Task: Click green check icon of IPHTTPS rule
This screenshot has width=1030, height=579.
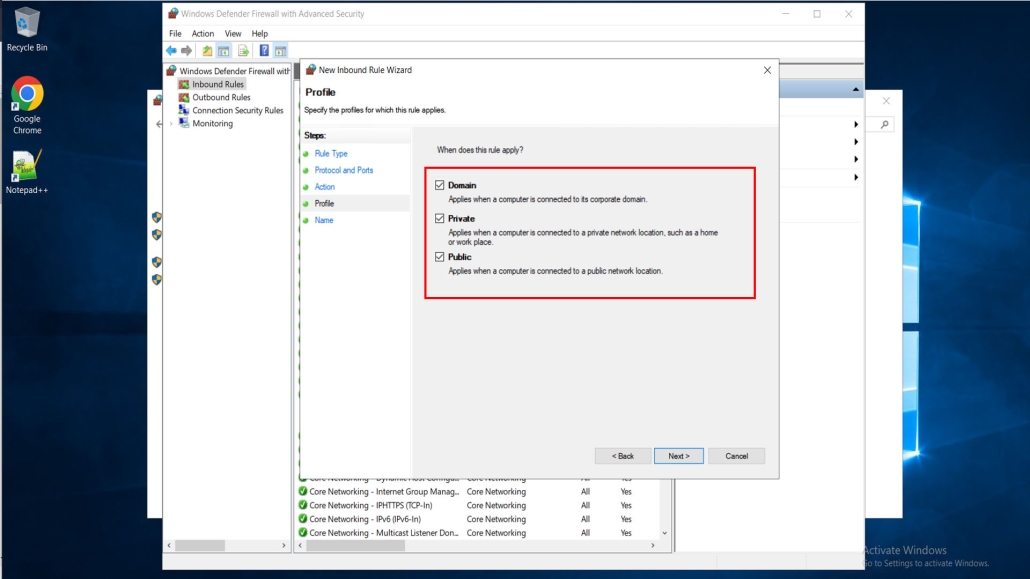Action: pos(303,505)
